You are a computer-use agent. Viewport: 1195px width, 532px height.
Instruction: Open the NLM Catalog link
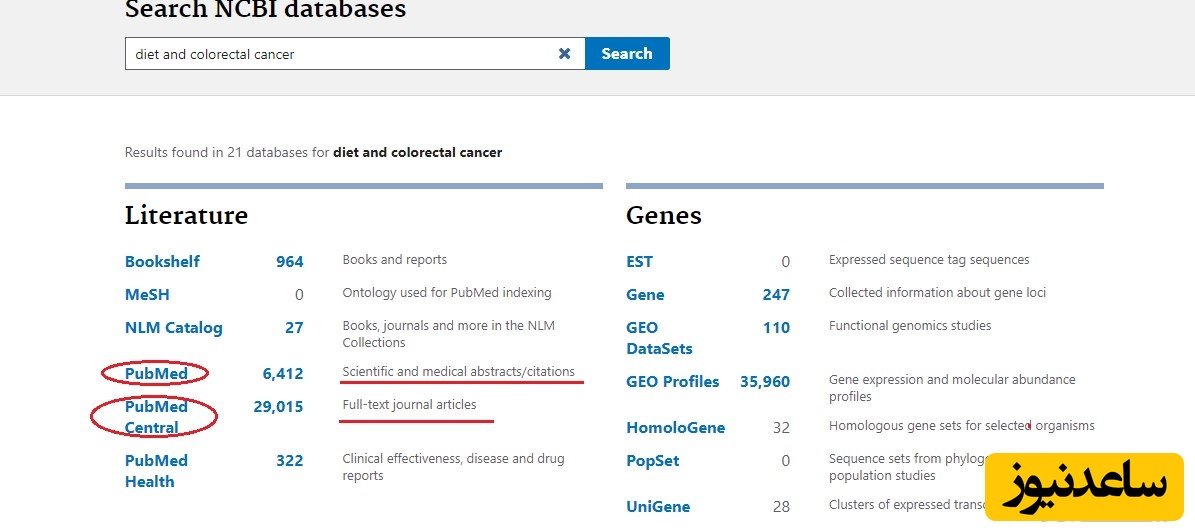173,328
